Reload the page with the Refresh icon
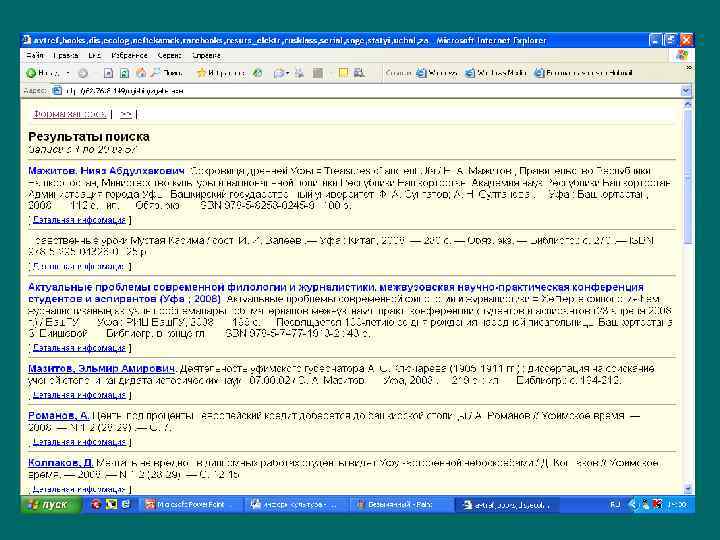This screenshot has height=540, width=720. tap(124, 73)
